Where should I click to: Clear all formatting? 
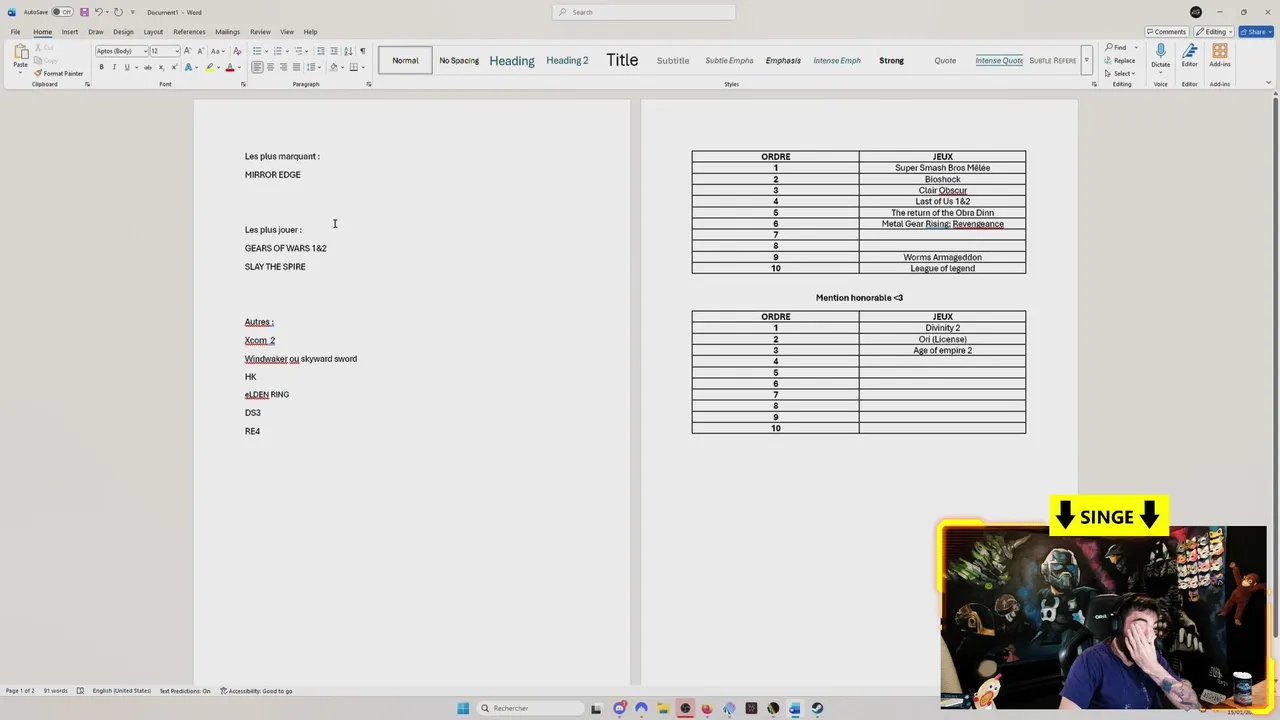(237, 51)
